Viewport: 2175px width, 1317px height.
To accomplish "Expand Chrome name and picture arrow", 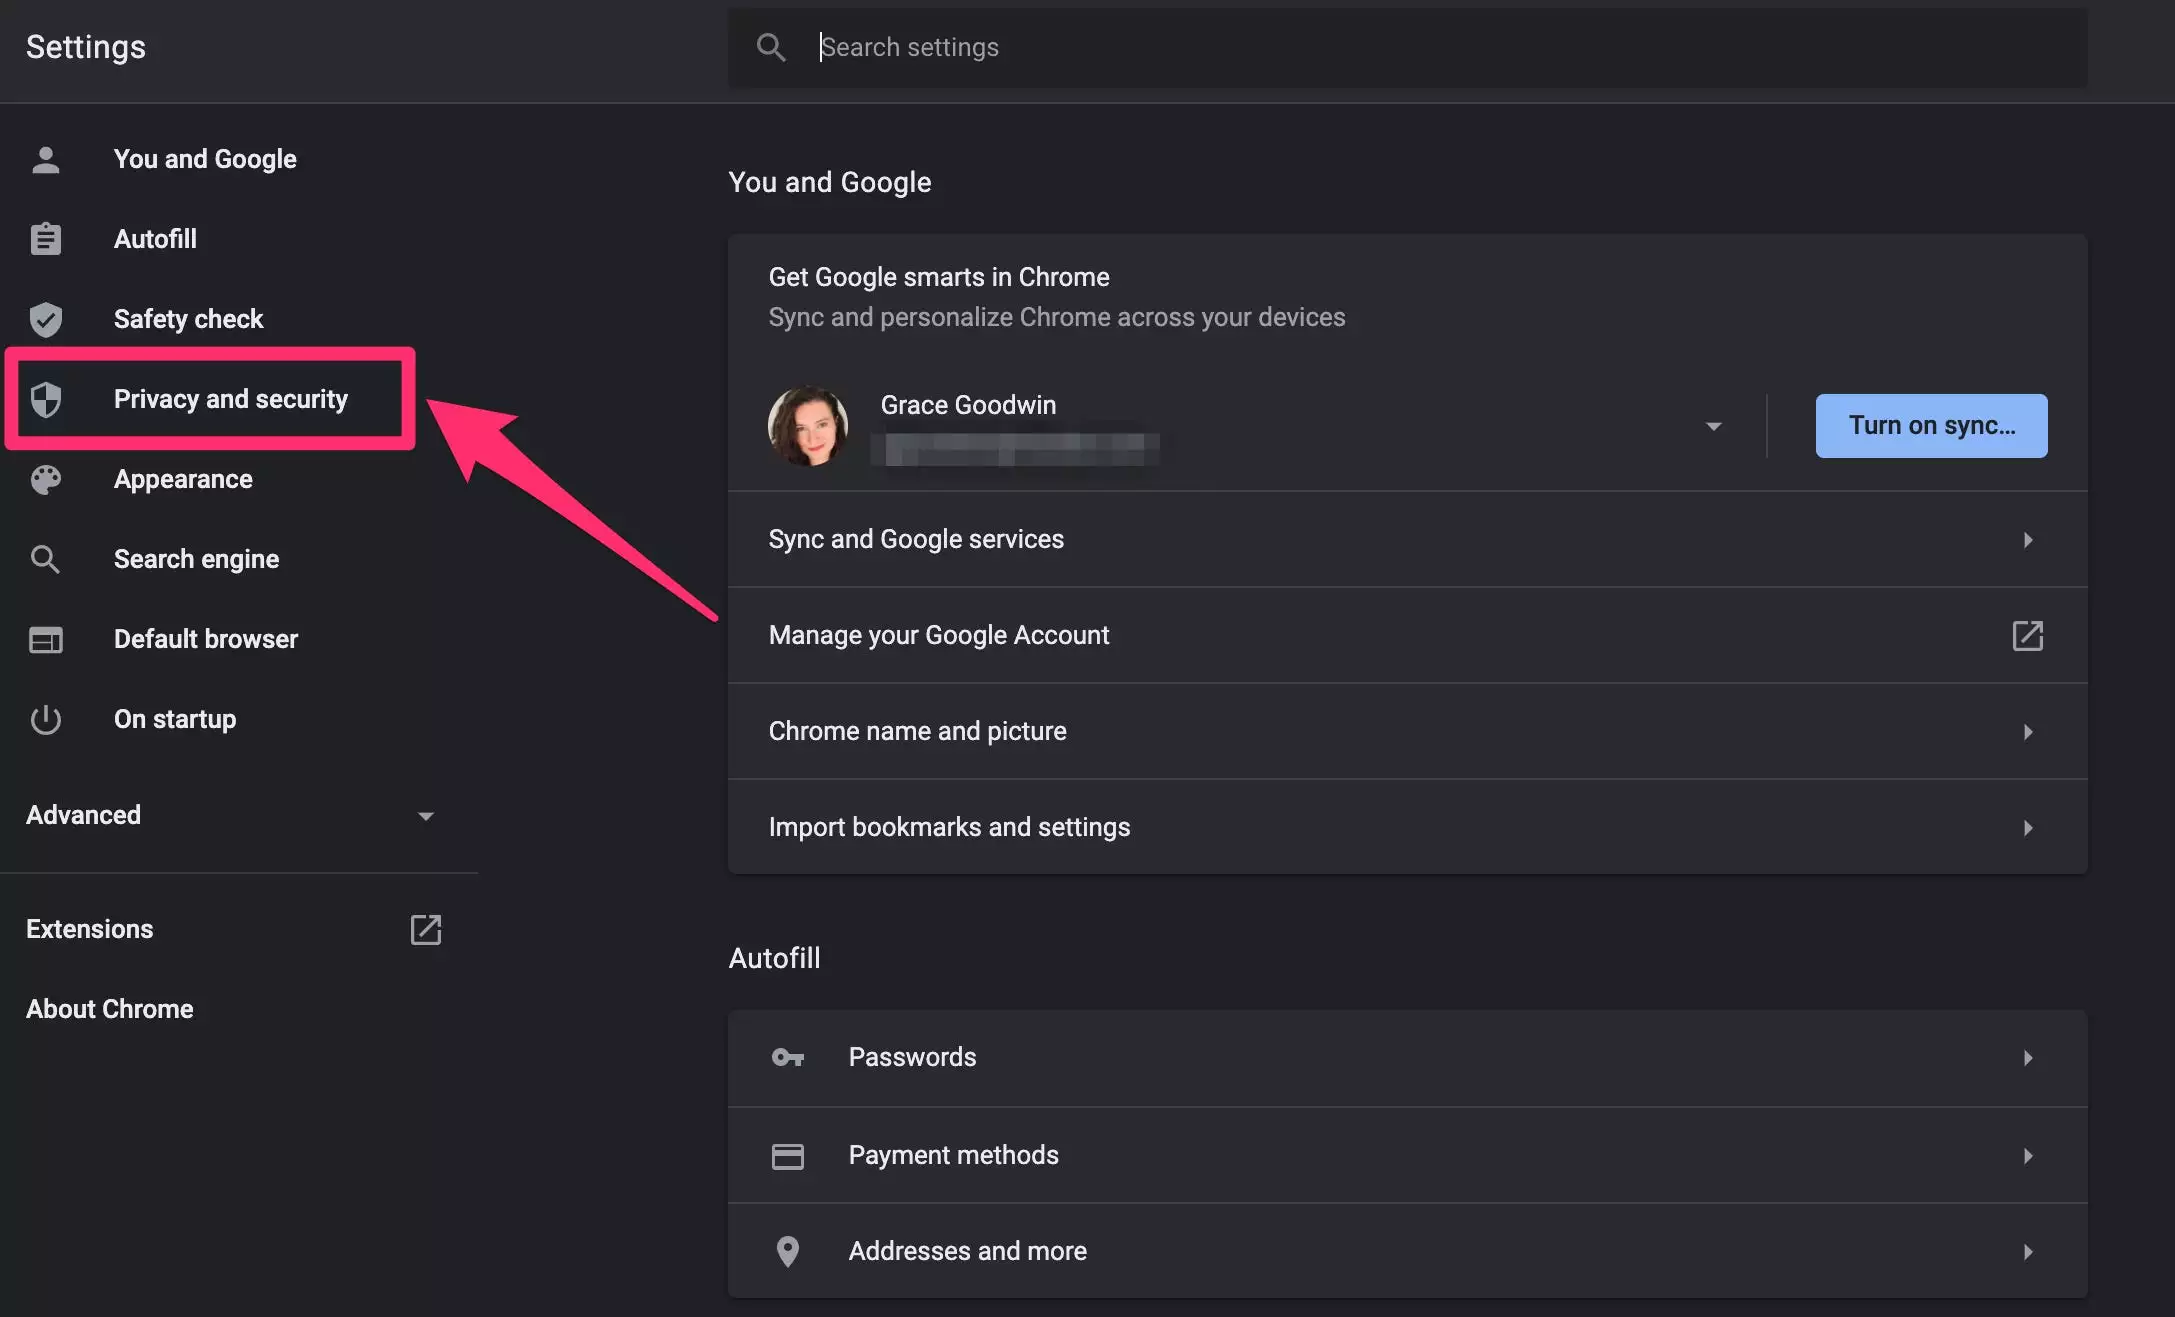I will pos(2028,732).
